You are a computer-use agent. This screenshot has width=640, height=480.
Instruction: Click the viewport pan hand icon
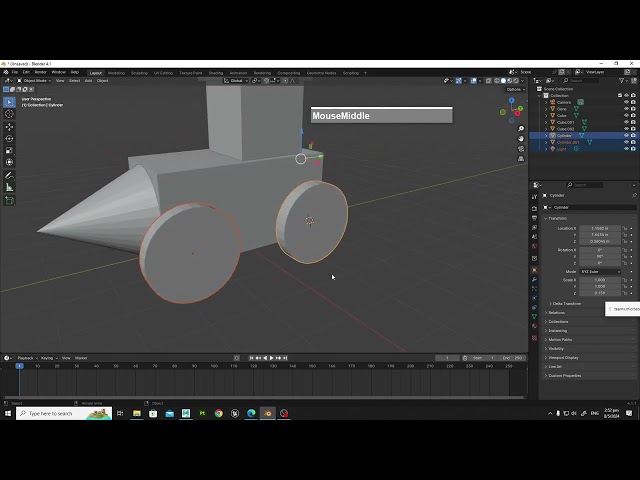(521, 139)
